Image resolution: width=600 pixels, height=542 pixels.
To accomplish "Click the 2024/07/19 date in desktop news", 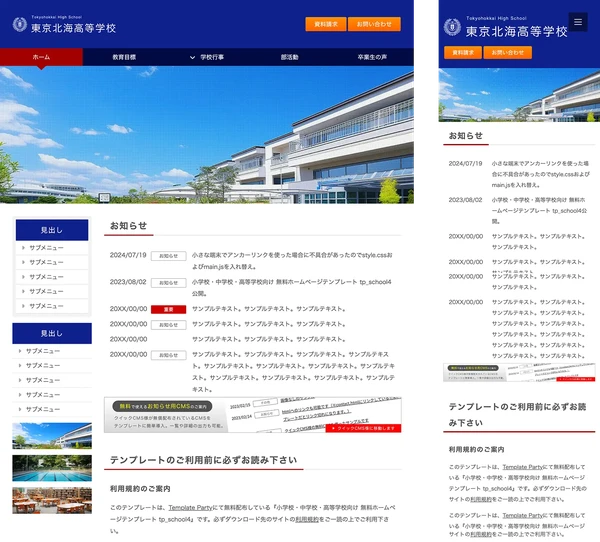I will [x=128, y=255].
